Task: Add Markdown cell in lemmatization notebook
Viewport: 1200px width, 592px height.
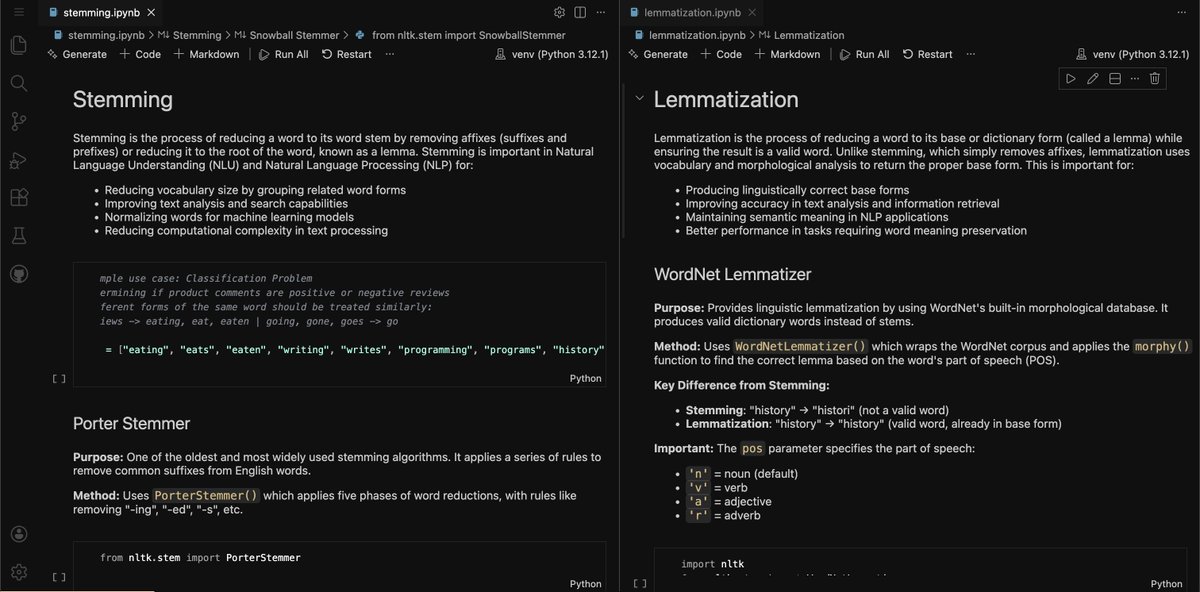Action: 787,54
